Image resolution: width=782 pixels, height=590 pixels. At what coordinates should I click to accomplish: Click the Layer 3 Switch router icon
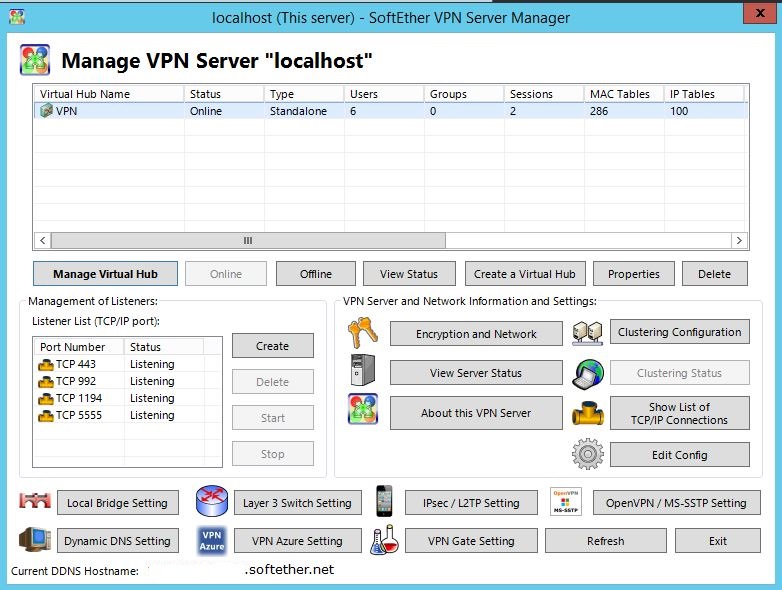[212, 502]
